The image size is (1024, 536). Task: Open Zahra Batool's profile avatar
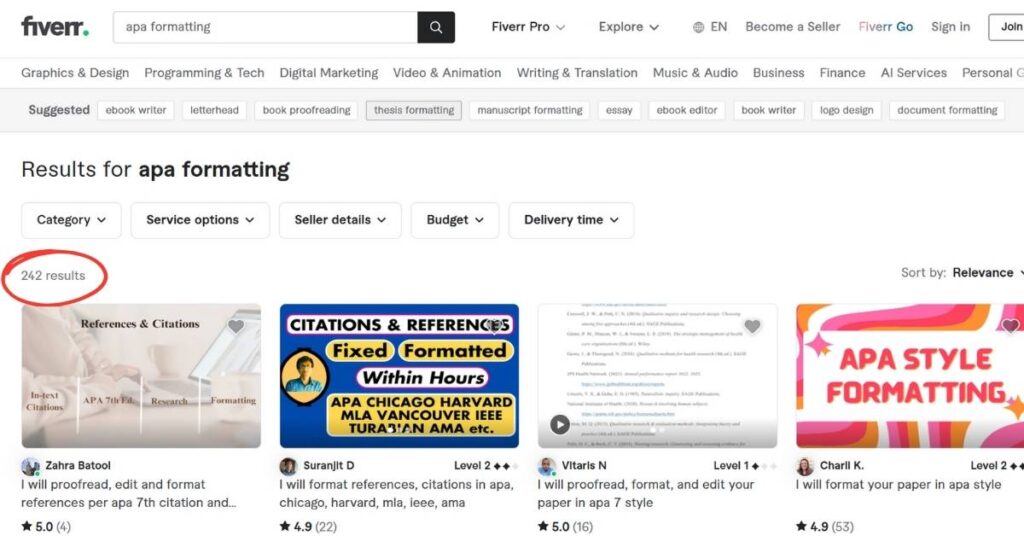coord(30,466)
